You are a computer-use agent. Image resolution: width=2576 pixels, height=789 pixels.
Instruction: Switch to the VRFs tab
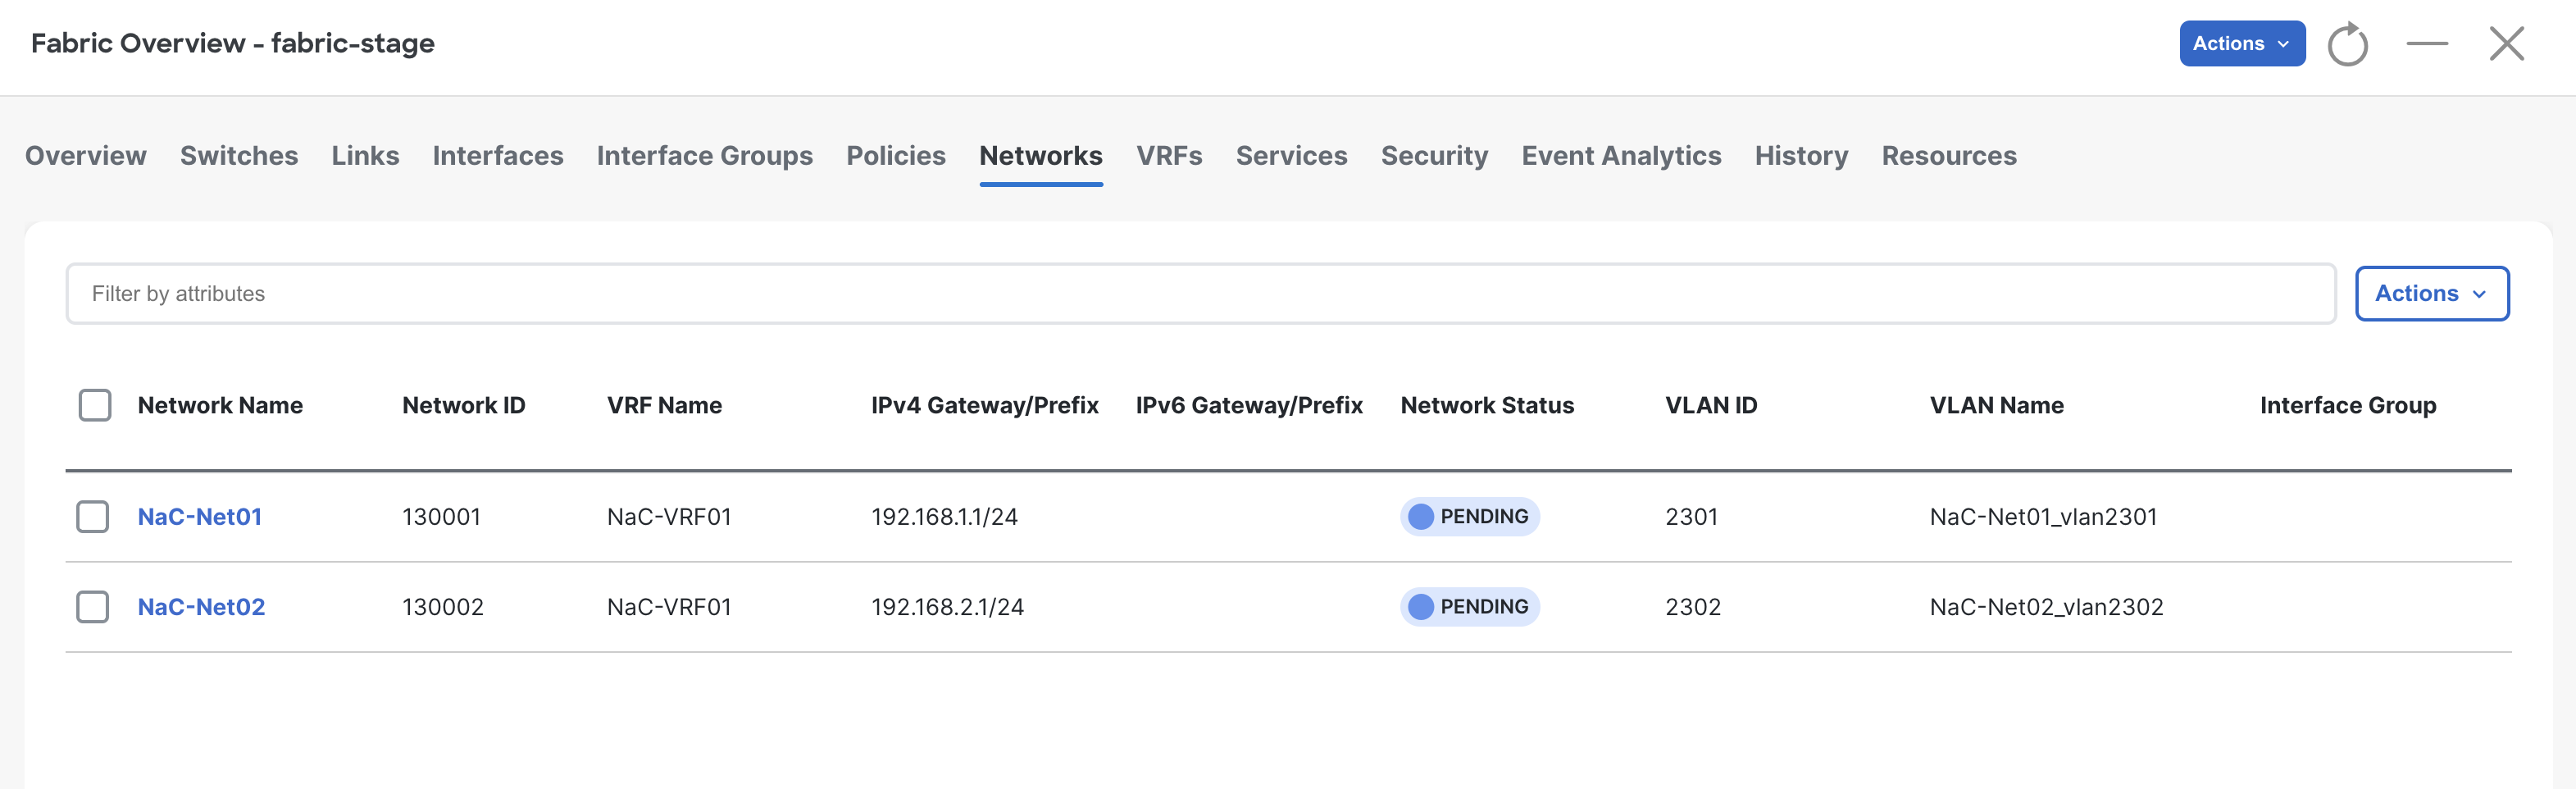1169,156
